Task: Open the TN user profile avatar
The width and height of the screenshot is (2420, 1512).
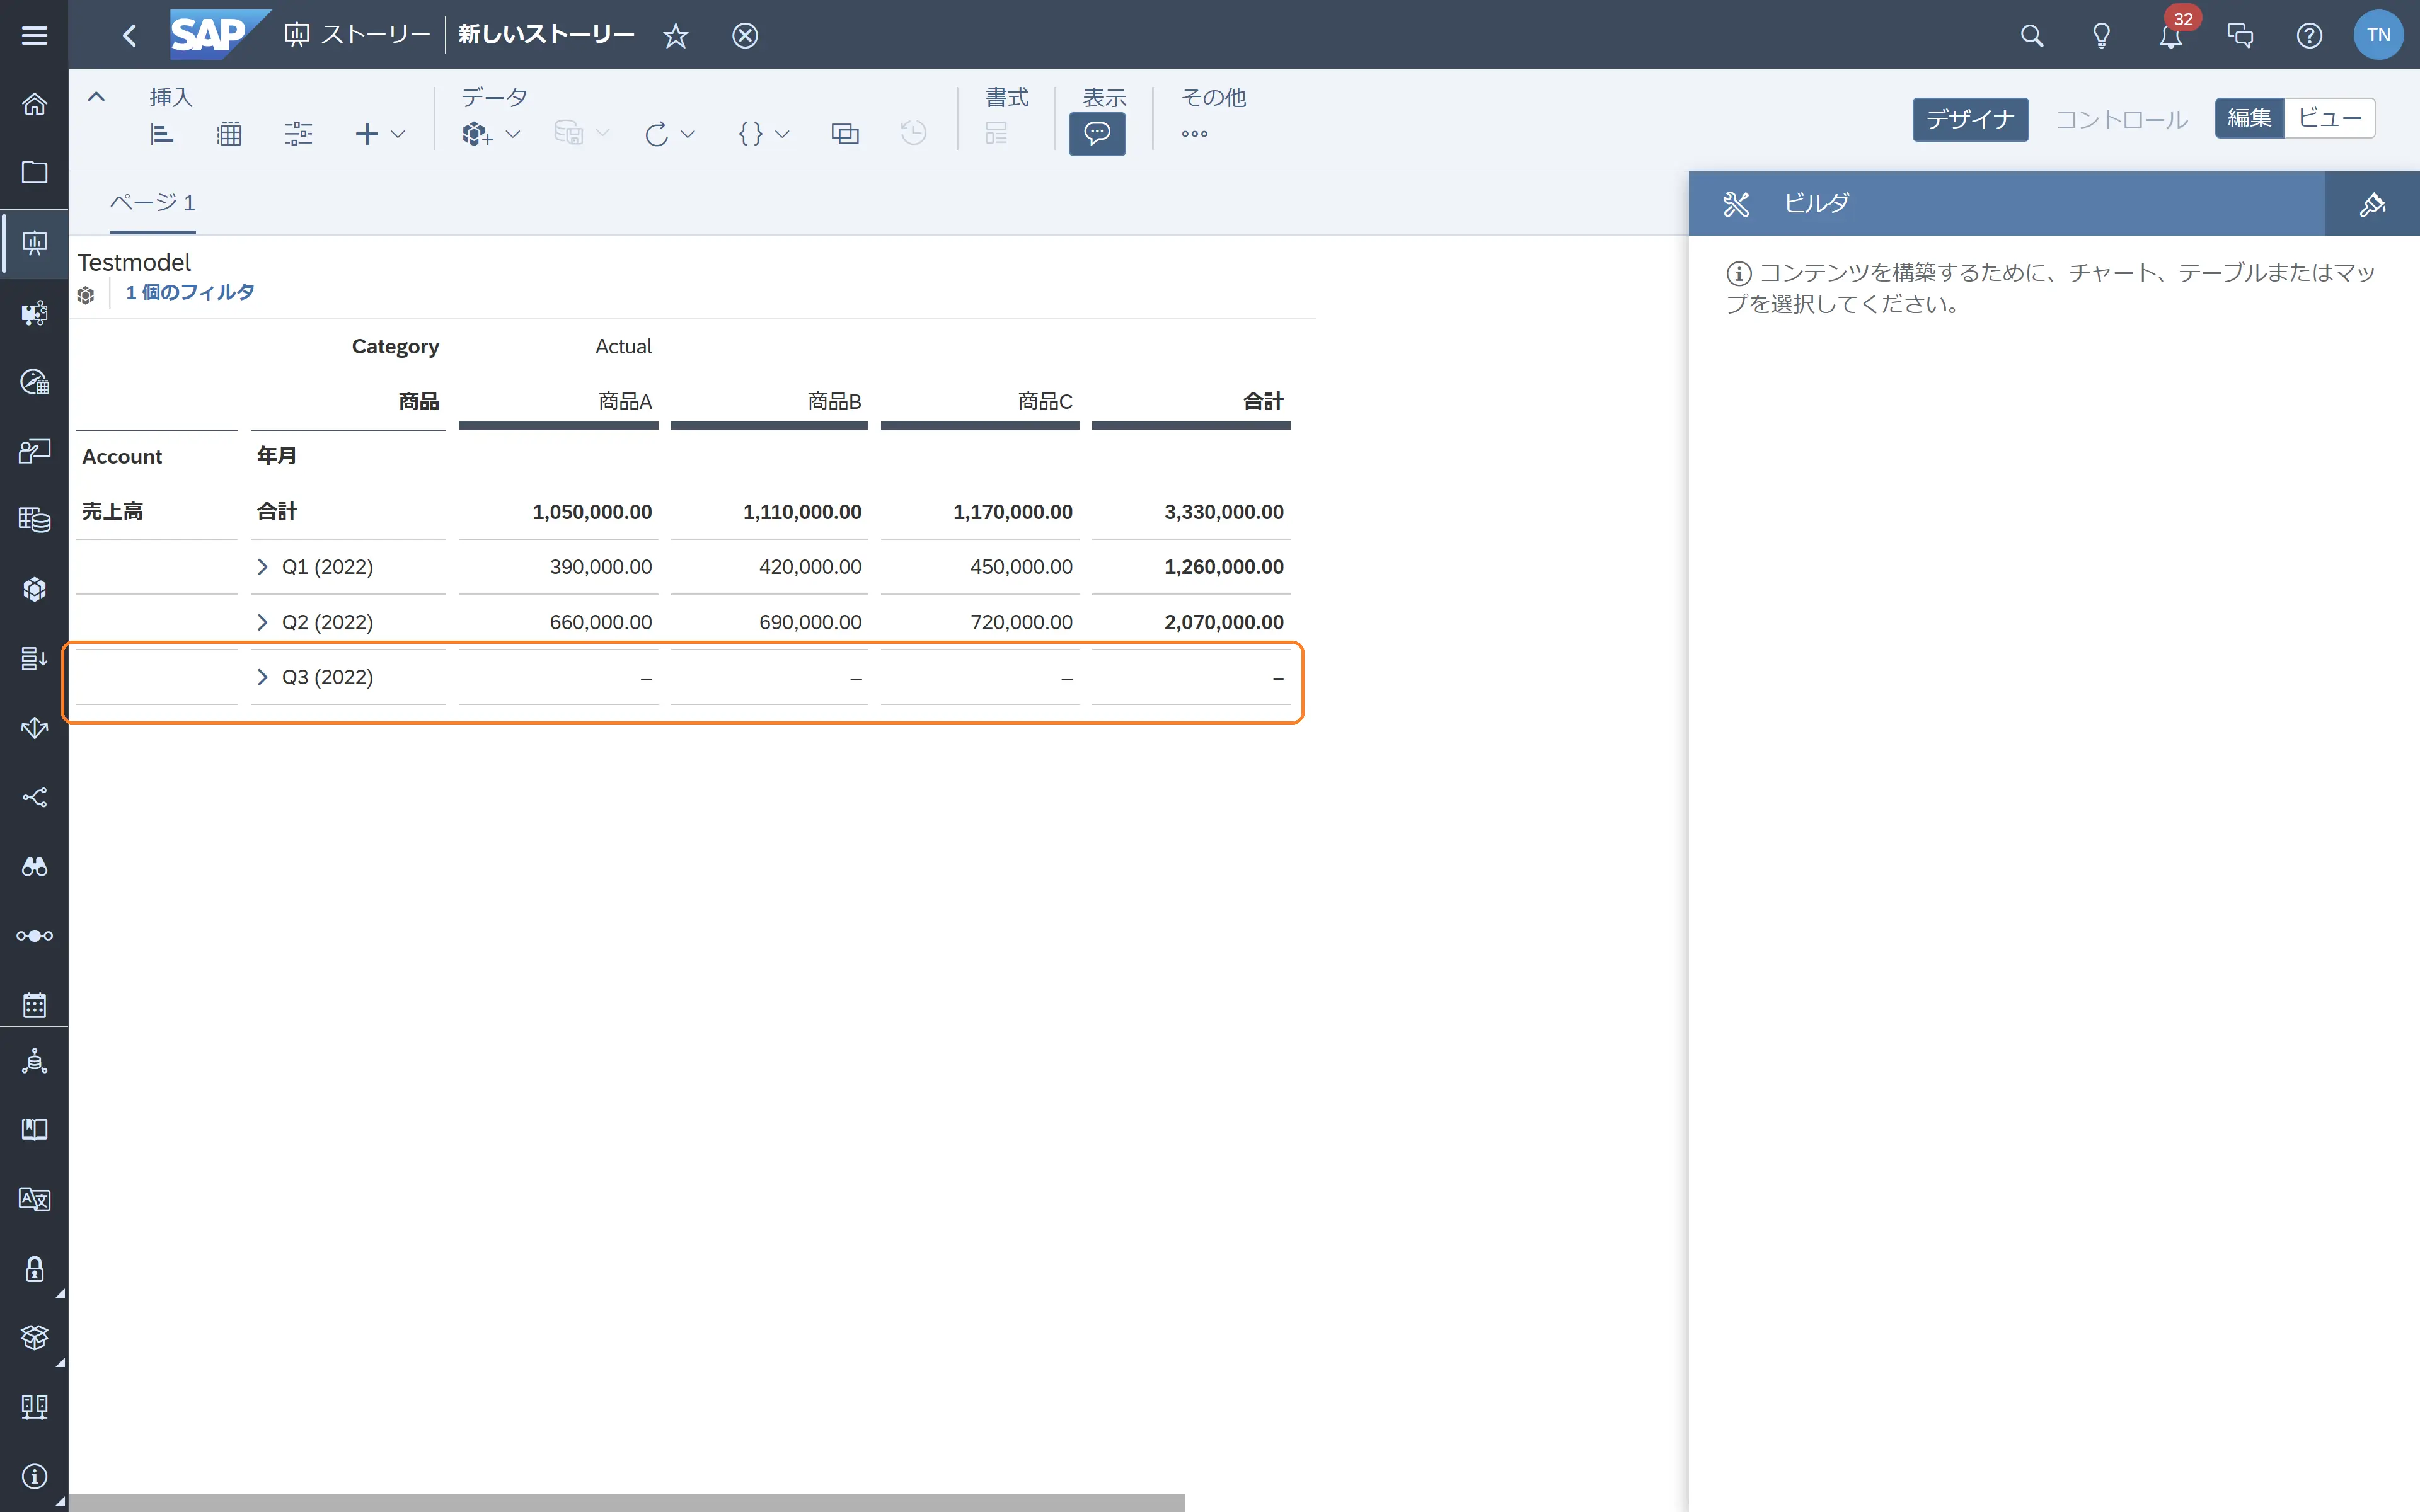Action: [x=2378, y=35]
